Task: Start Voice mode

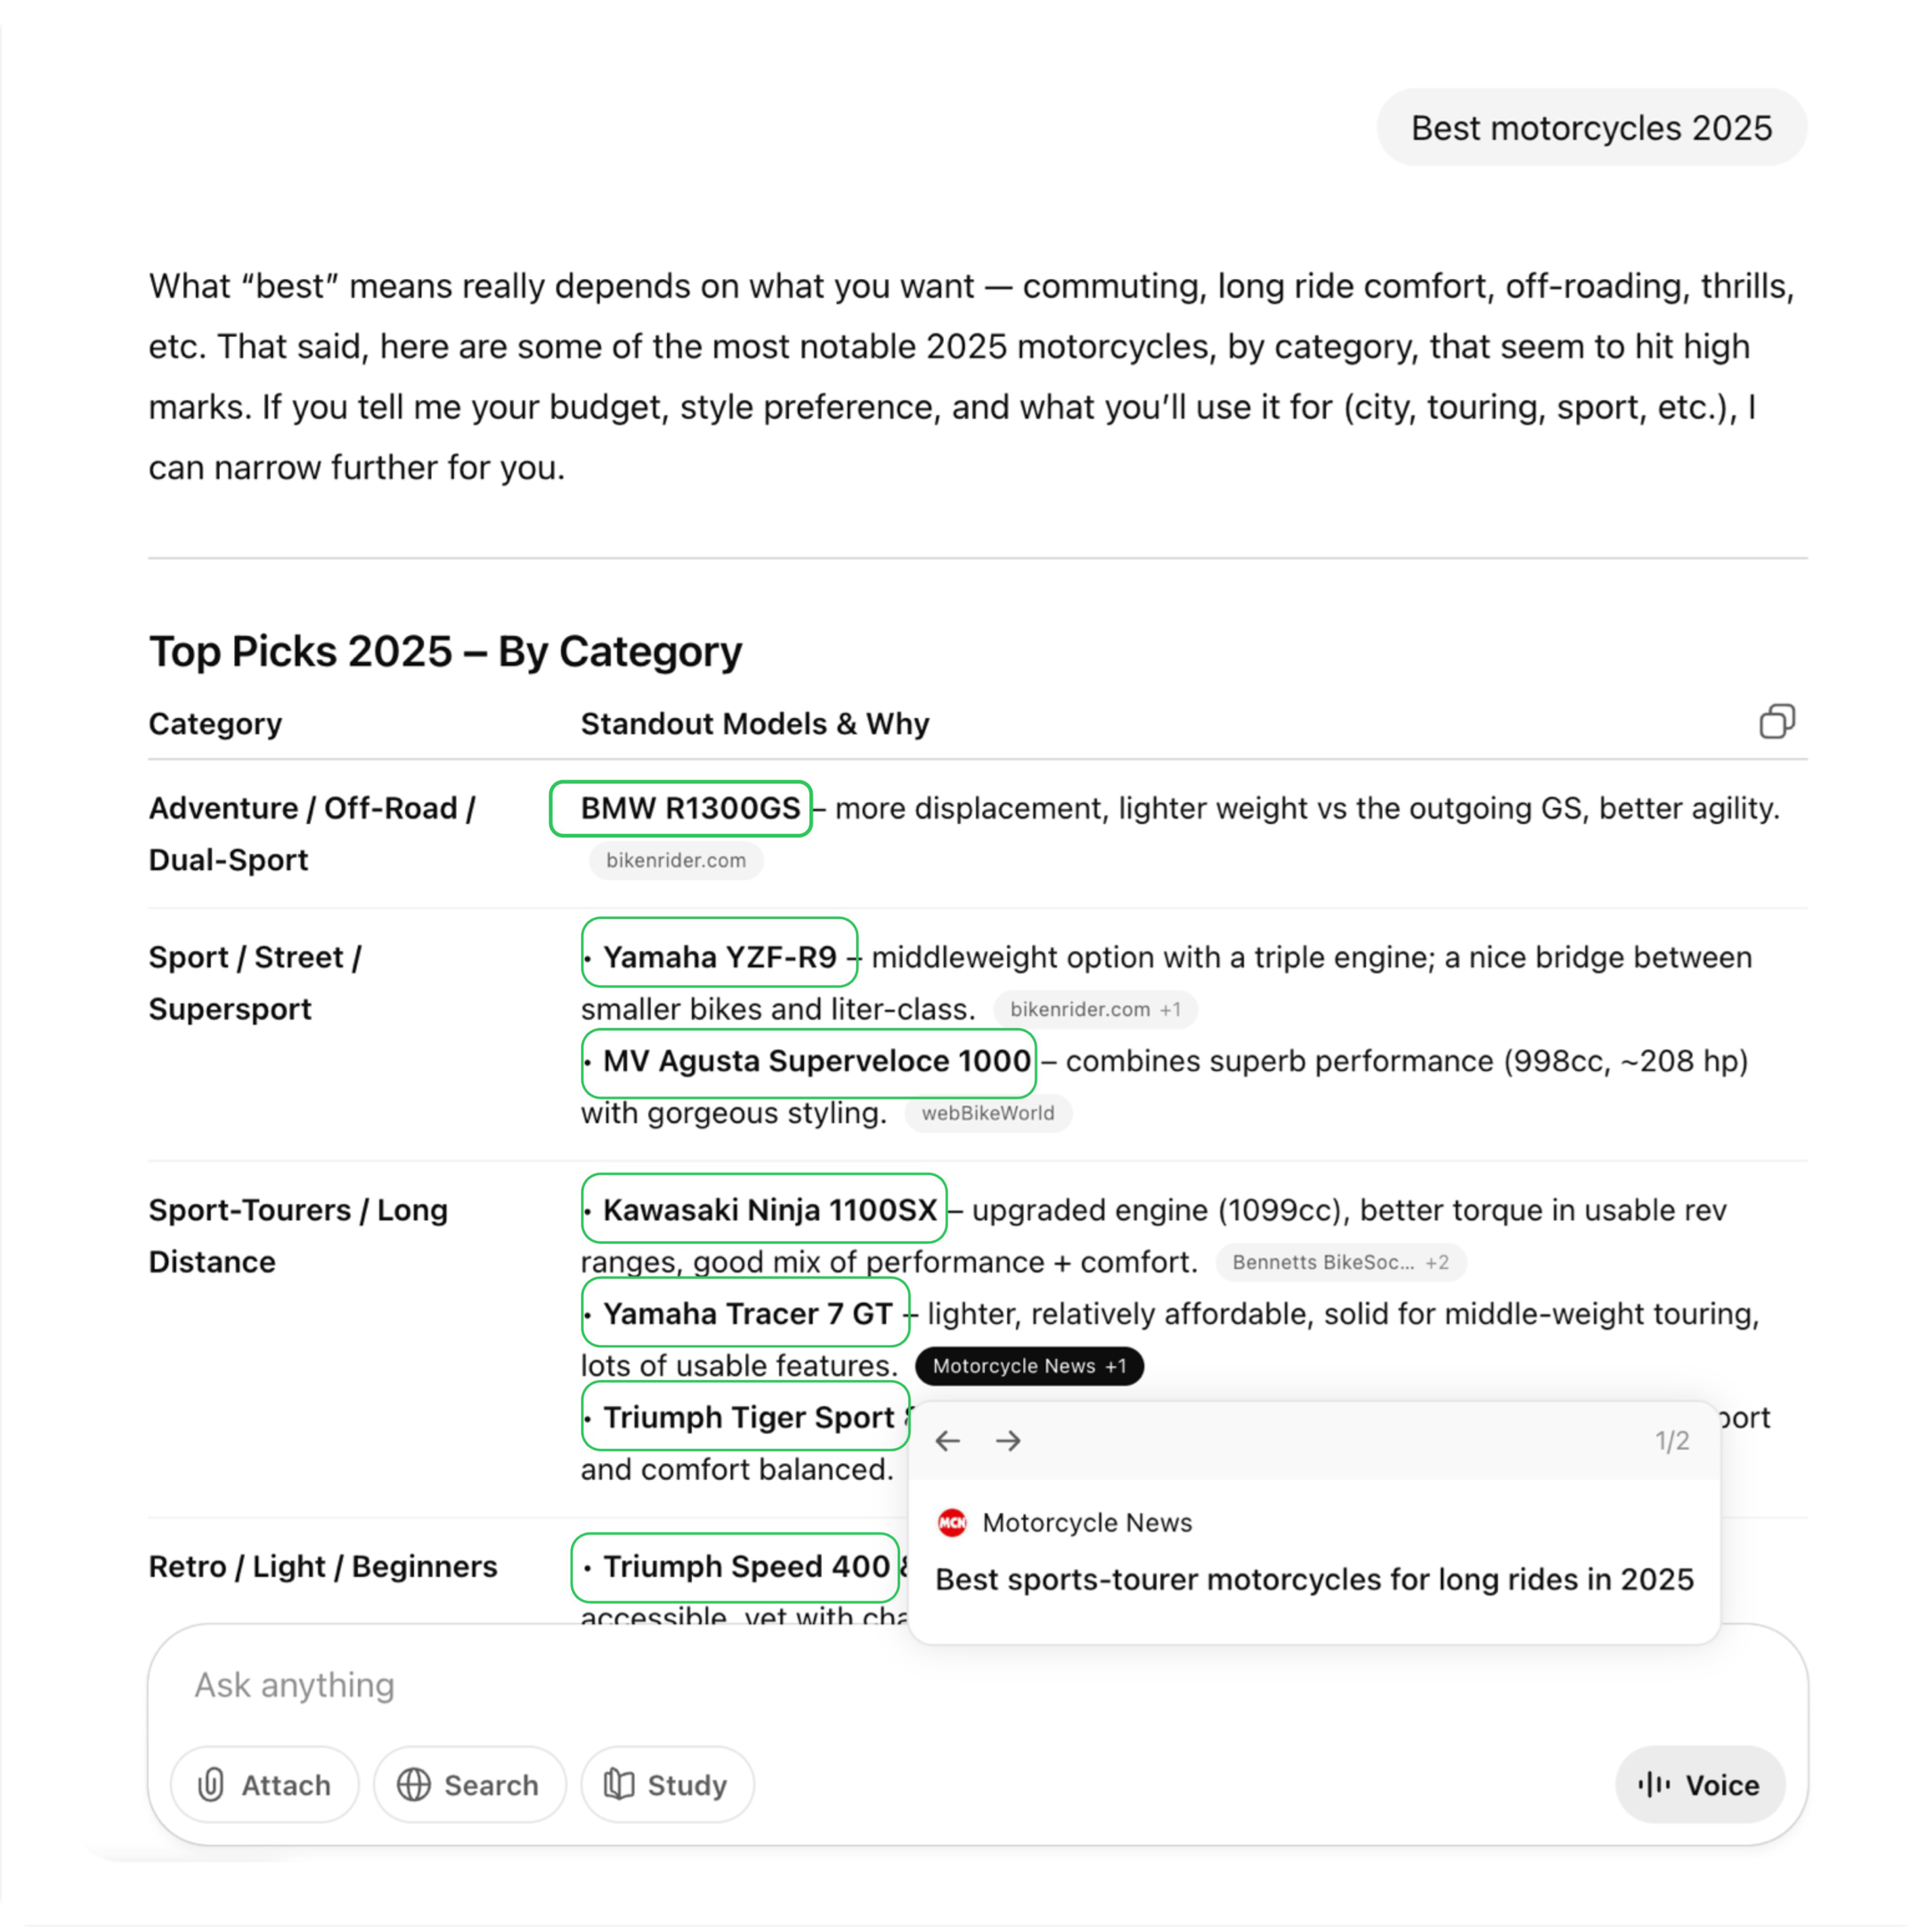Action: (1699, 1784)
